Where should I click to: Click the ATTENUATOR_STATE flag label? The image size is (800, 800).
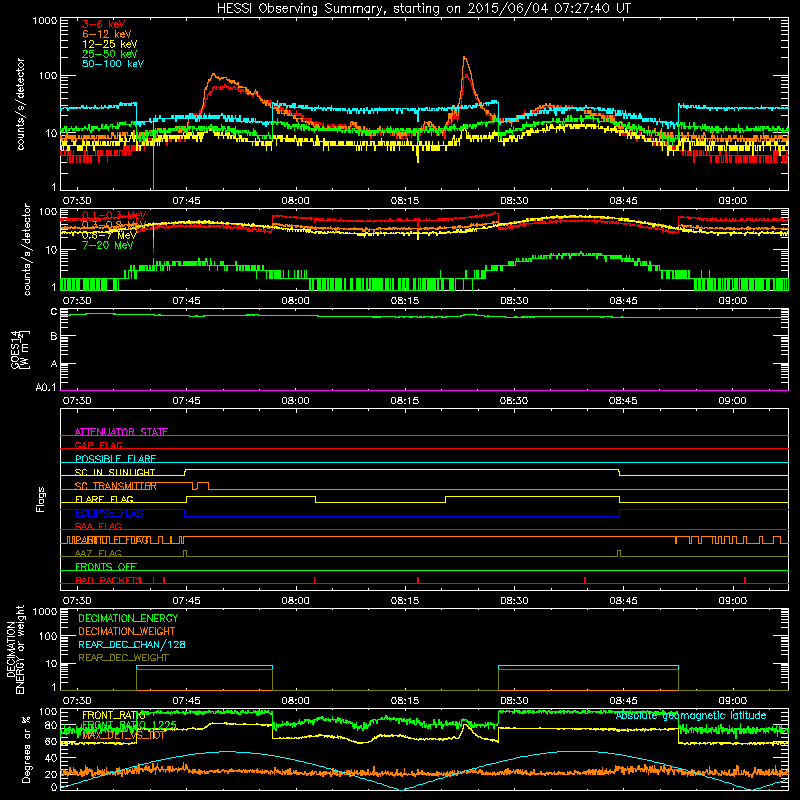tap(121, 432)
